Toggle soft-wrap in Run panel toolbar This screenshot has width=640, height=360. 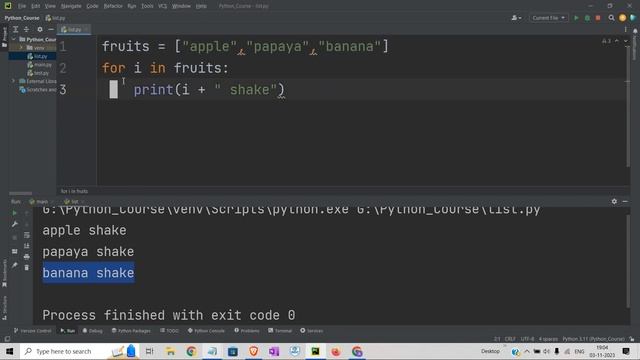(x=27, y=235)
